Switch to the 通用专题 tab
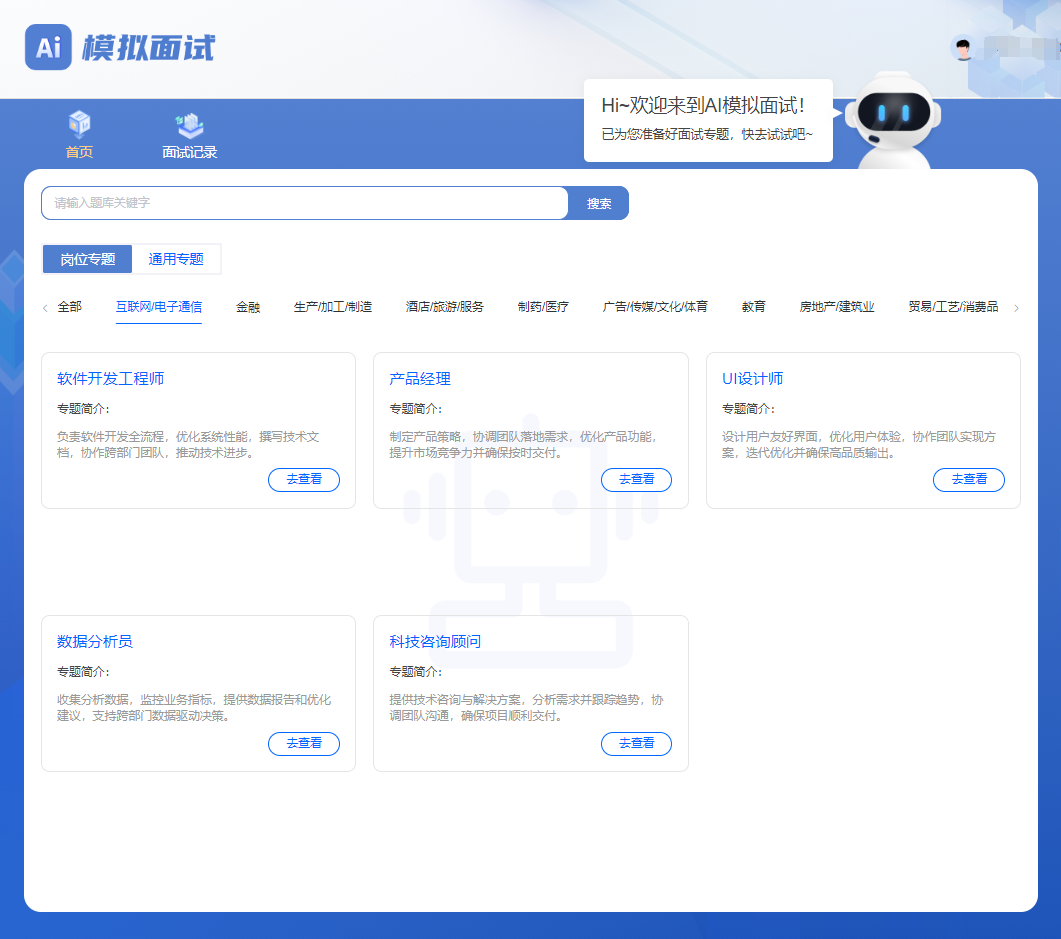This screenshot has width=1061, height=939. [176, 259]
